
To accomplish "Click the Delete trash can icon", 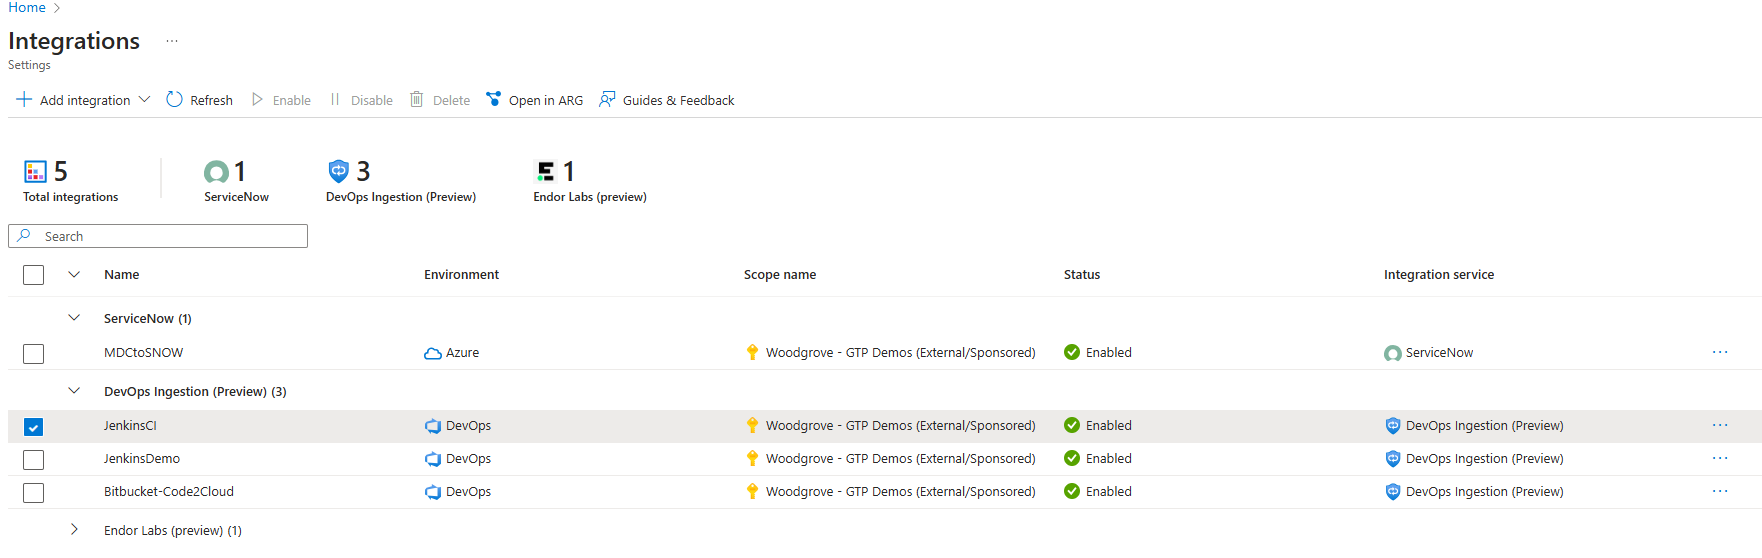I will [x=417, y=99].
